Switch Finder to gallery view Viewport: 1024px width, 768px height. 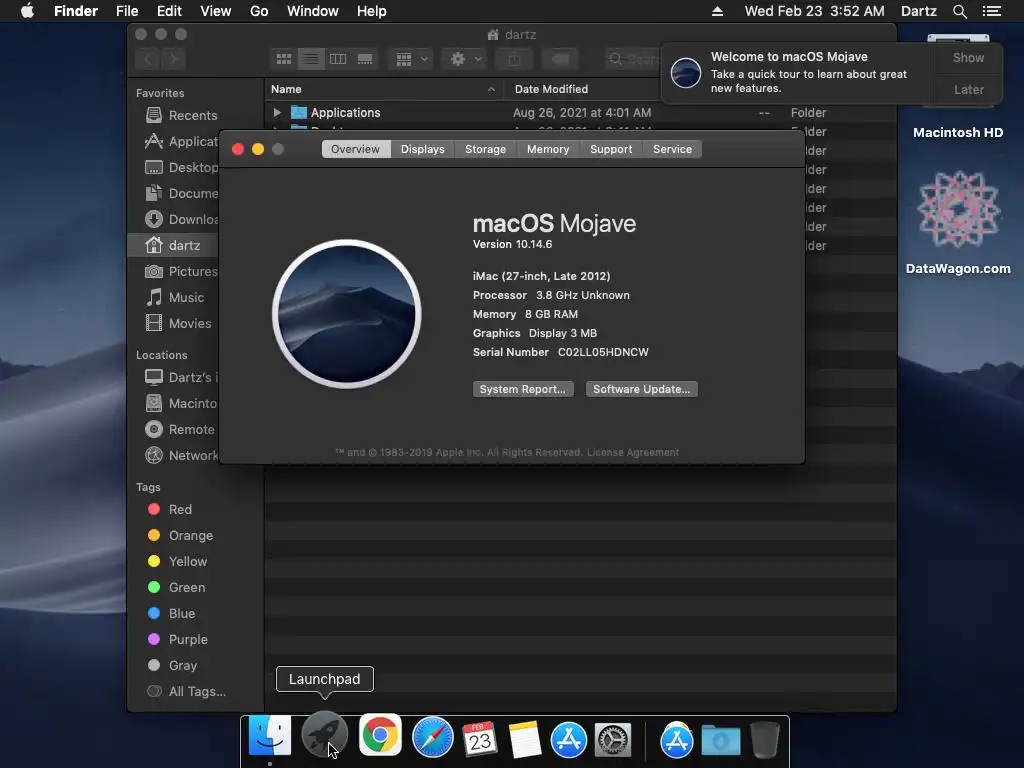coord(365,59)
